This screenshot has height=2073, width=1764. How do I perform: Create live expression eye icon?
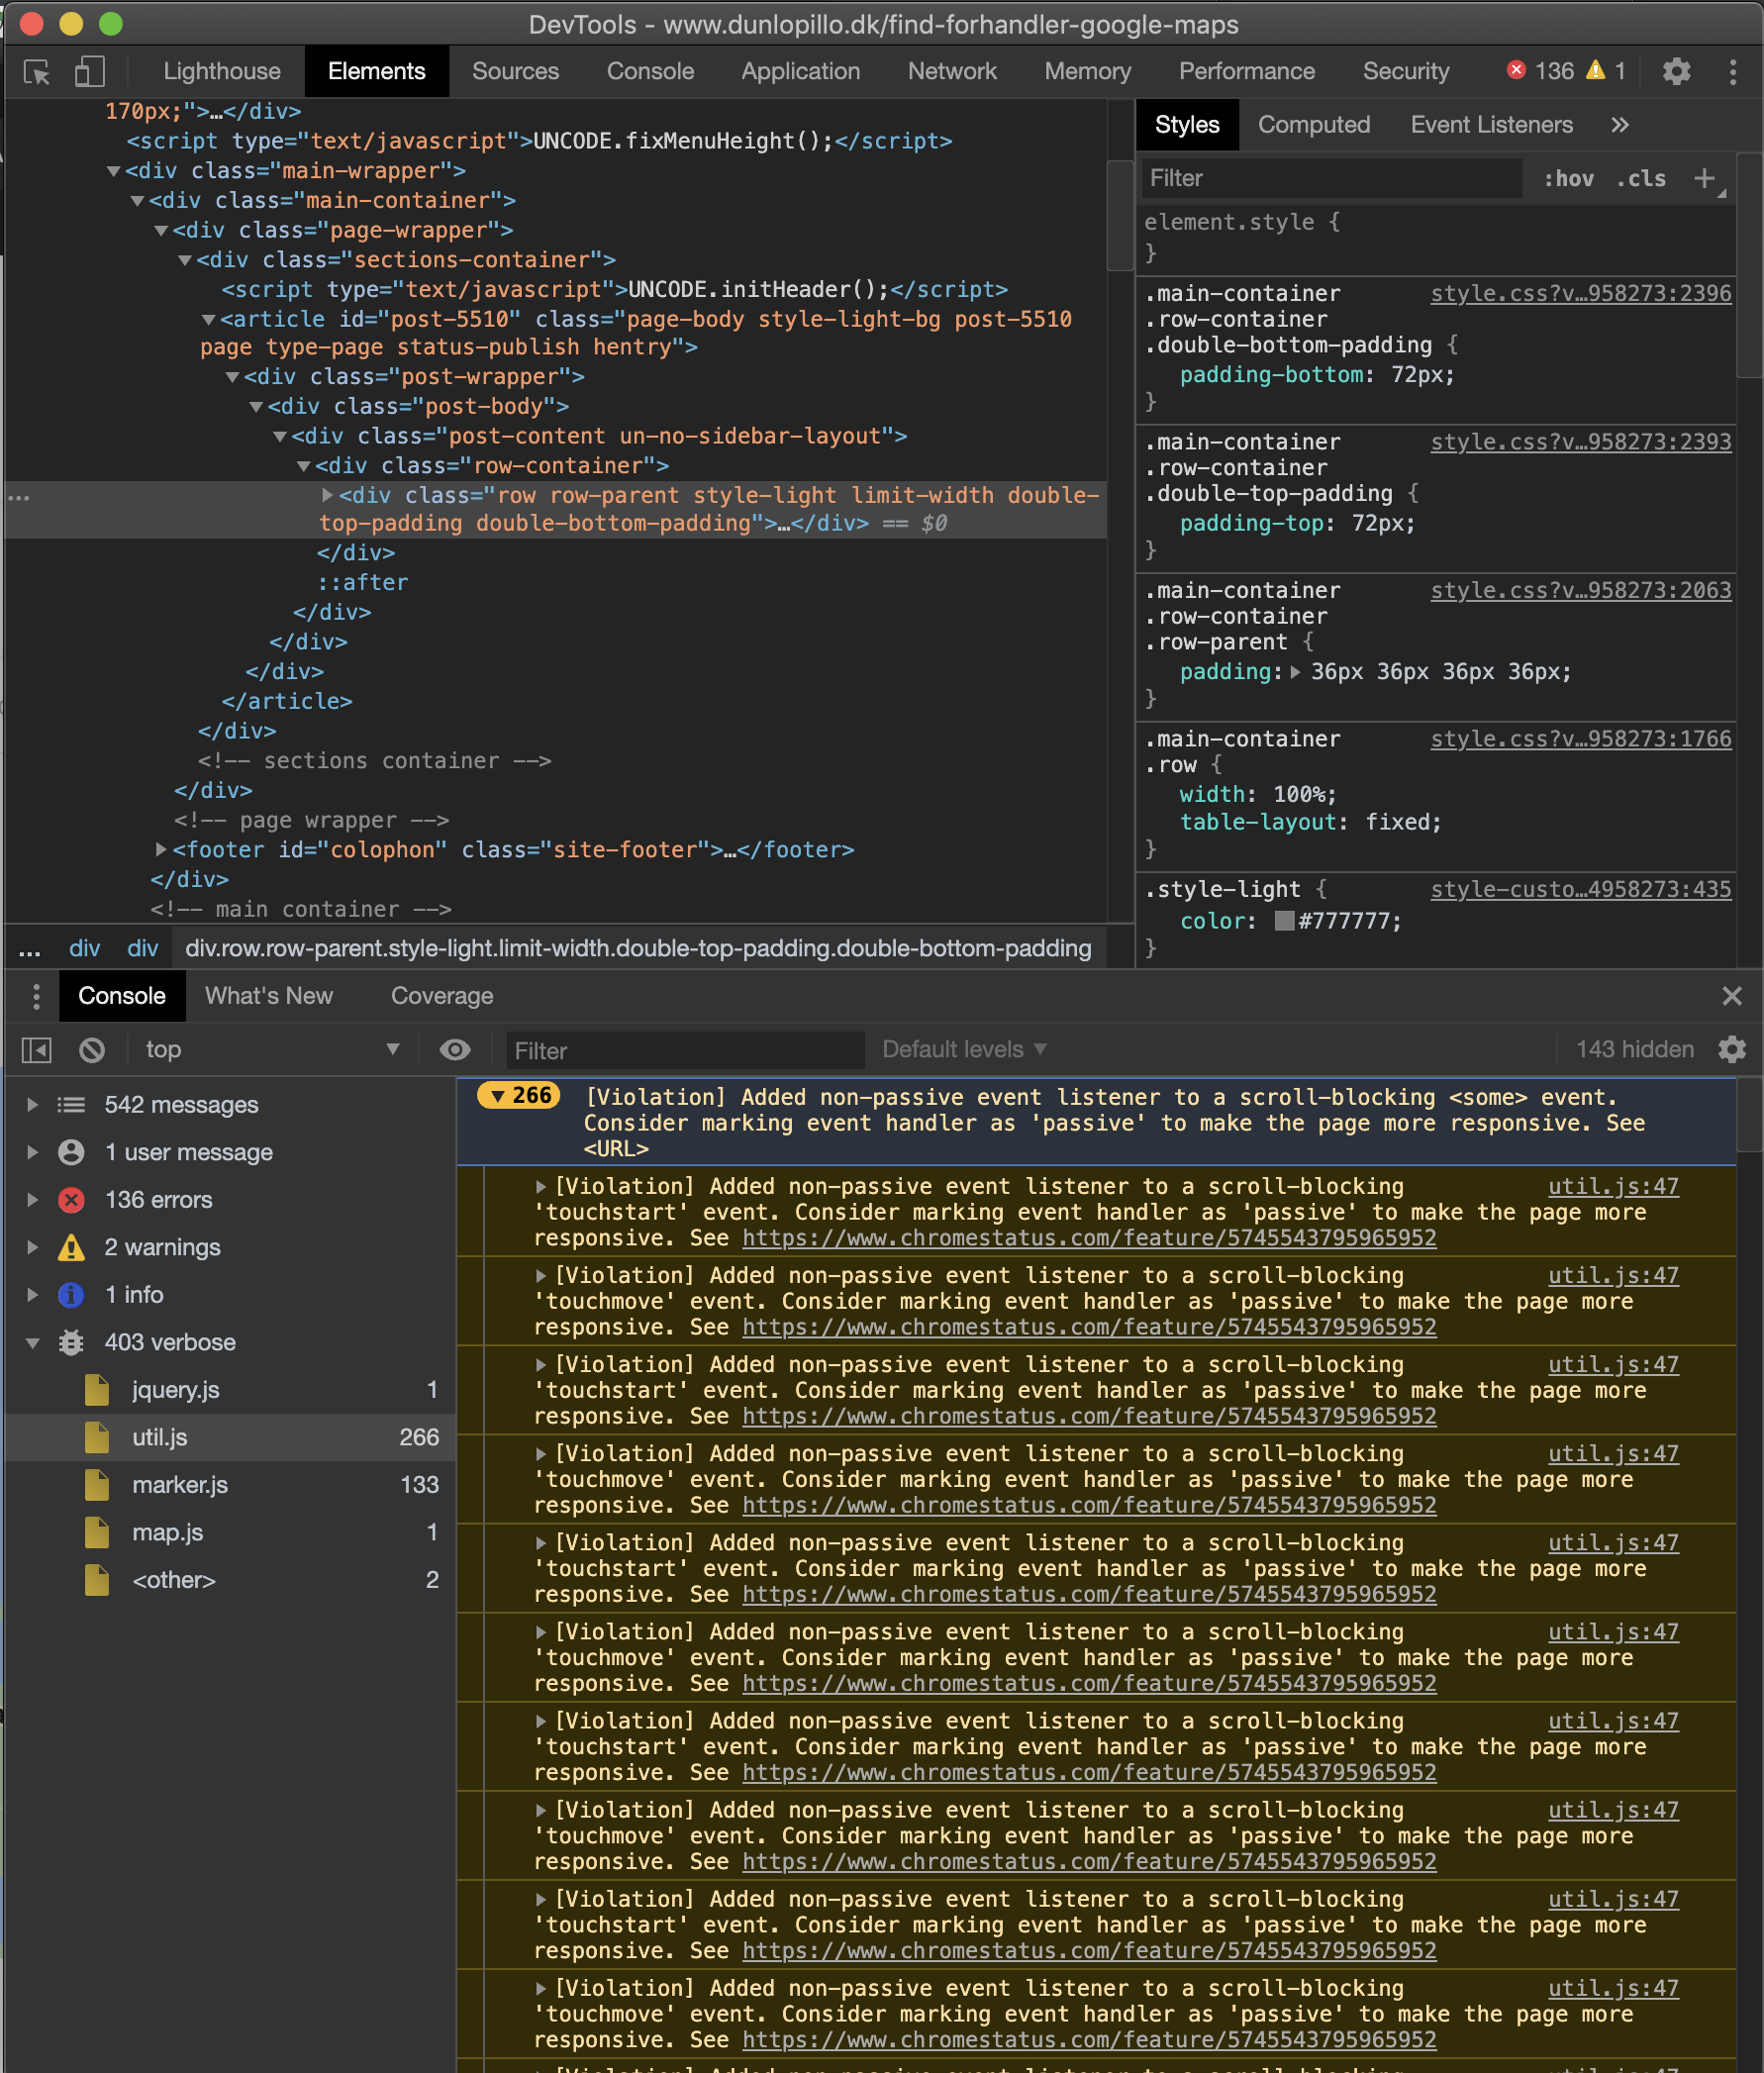(x=455, y=1050)
